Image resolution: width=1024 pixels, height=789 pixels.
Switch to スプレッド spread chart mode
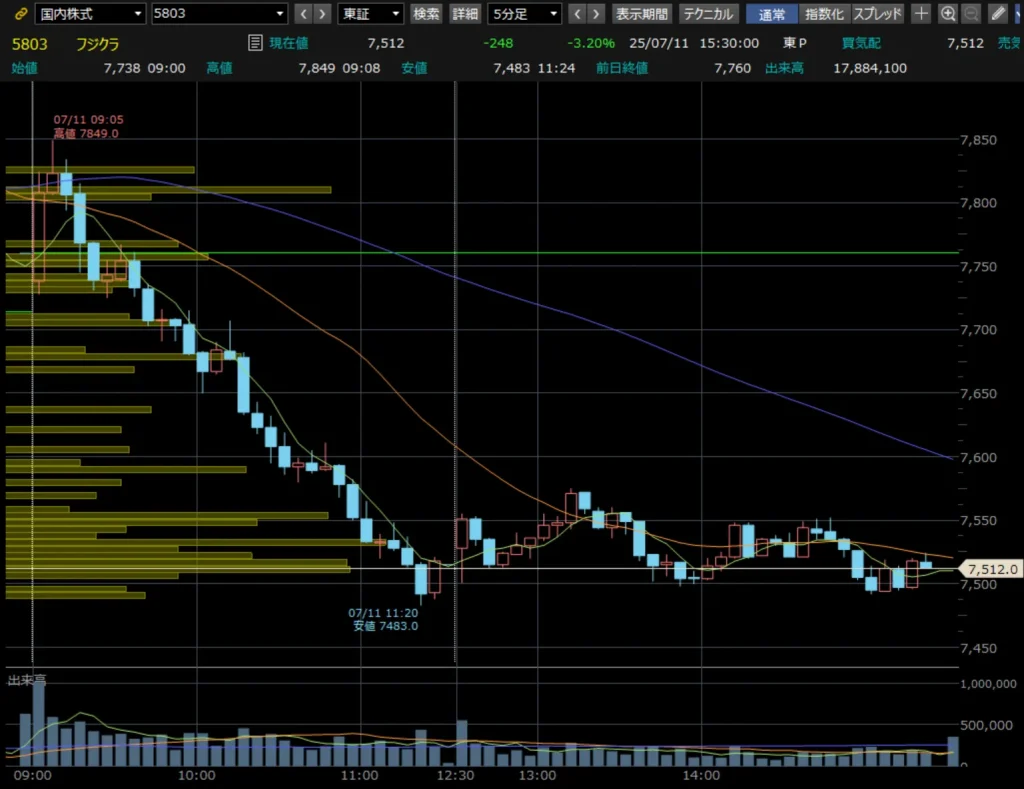tap(877, 14)
